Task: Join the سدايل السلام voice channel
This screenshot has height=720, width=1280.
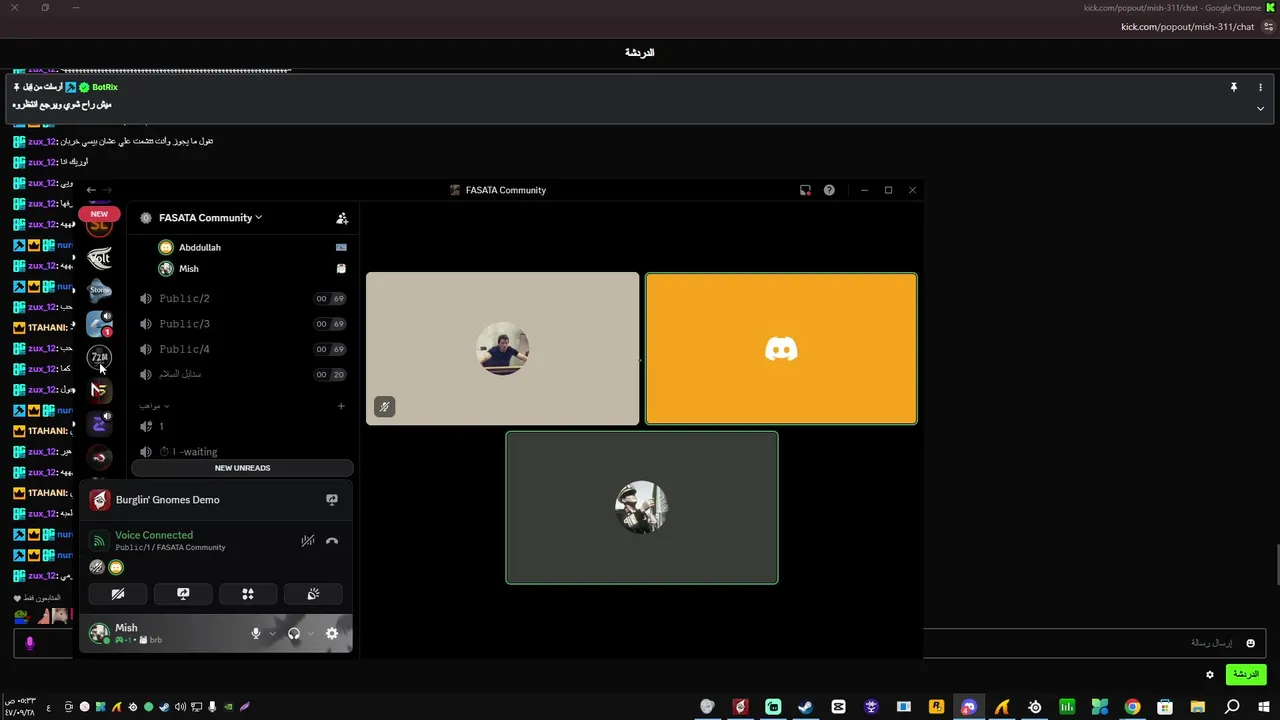Action: pyautogui.click(x=241, y=374)
